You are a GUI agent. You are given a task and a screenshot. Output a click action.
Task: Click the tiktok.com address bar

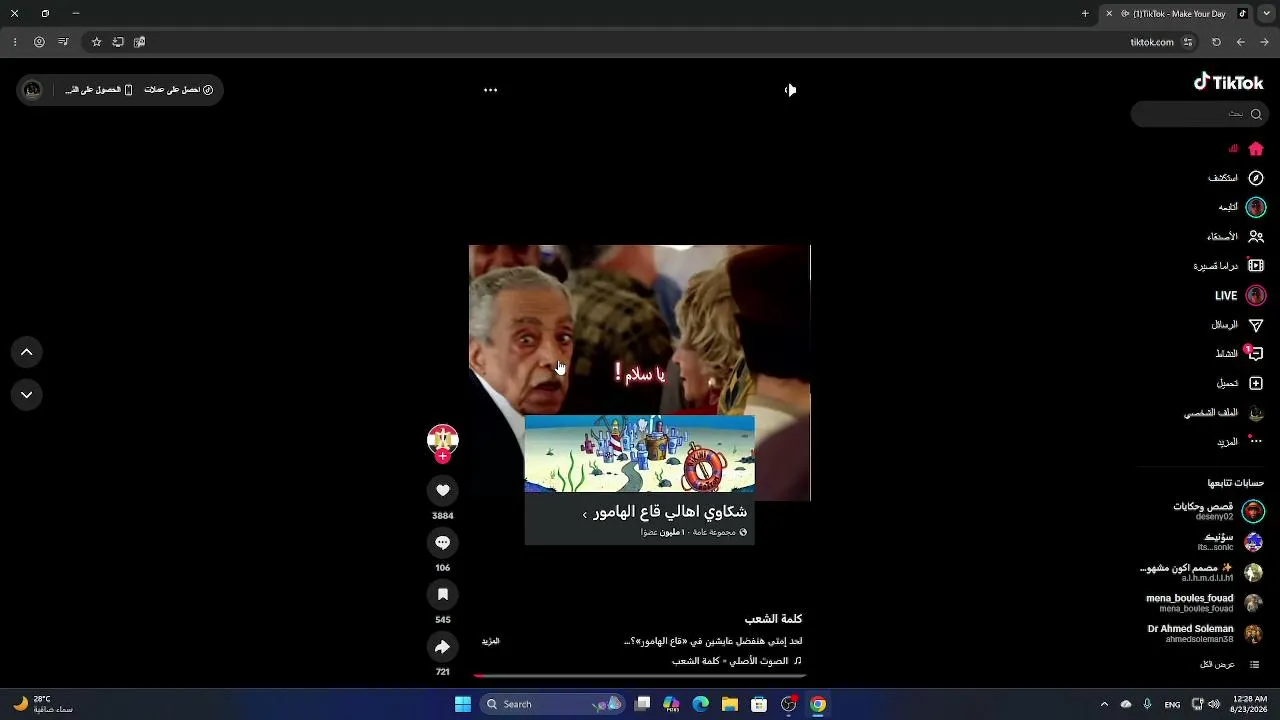(1152, 42)
